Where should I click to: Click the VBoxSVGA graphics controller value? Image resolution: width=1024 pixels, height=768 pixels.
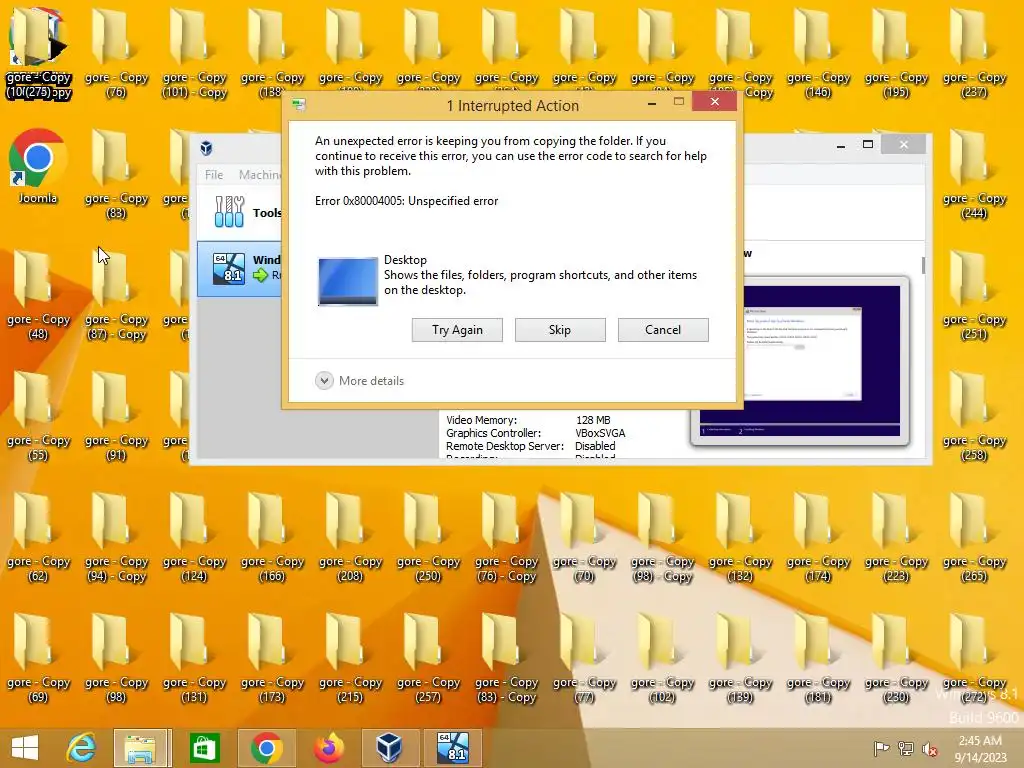(x=600, y=433)
